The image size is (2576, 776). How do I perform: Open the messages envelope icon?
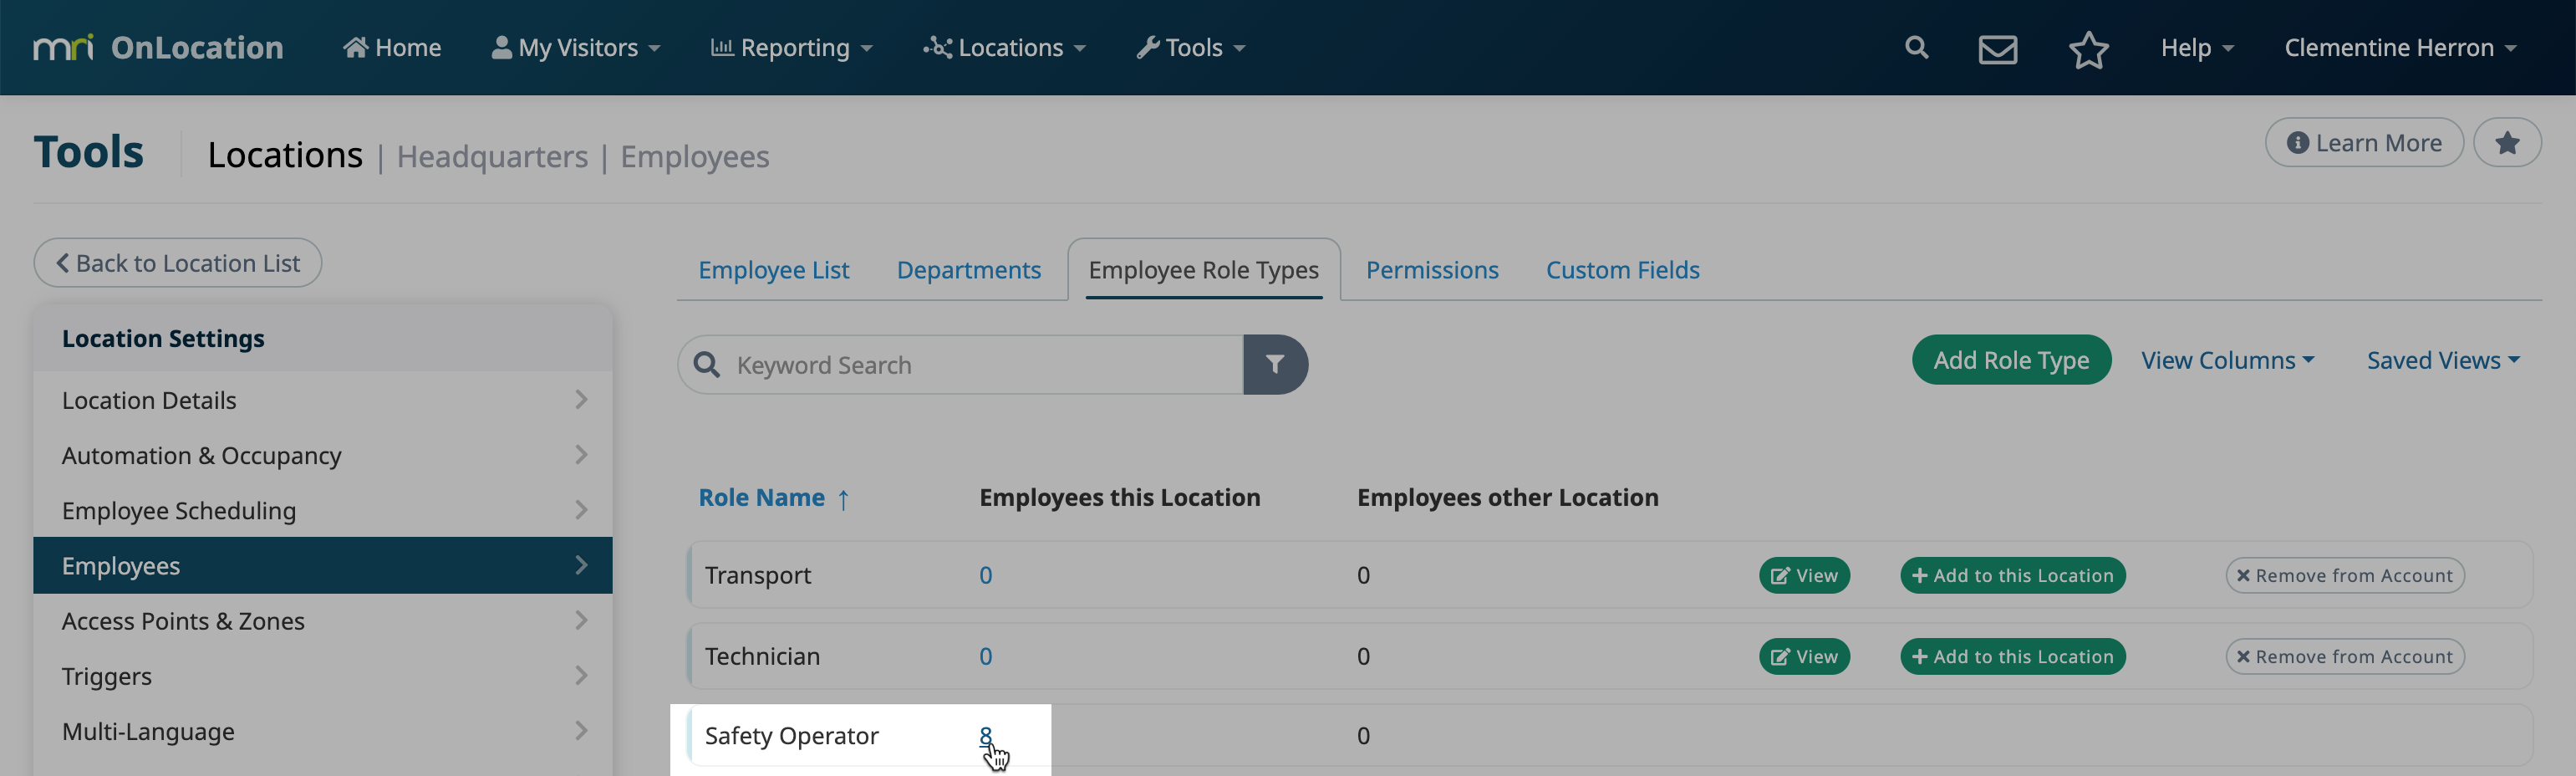point(1997,48)
